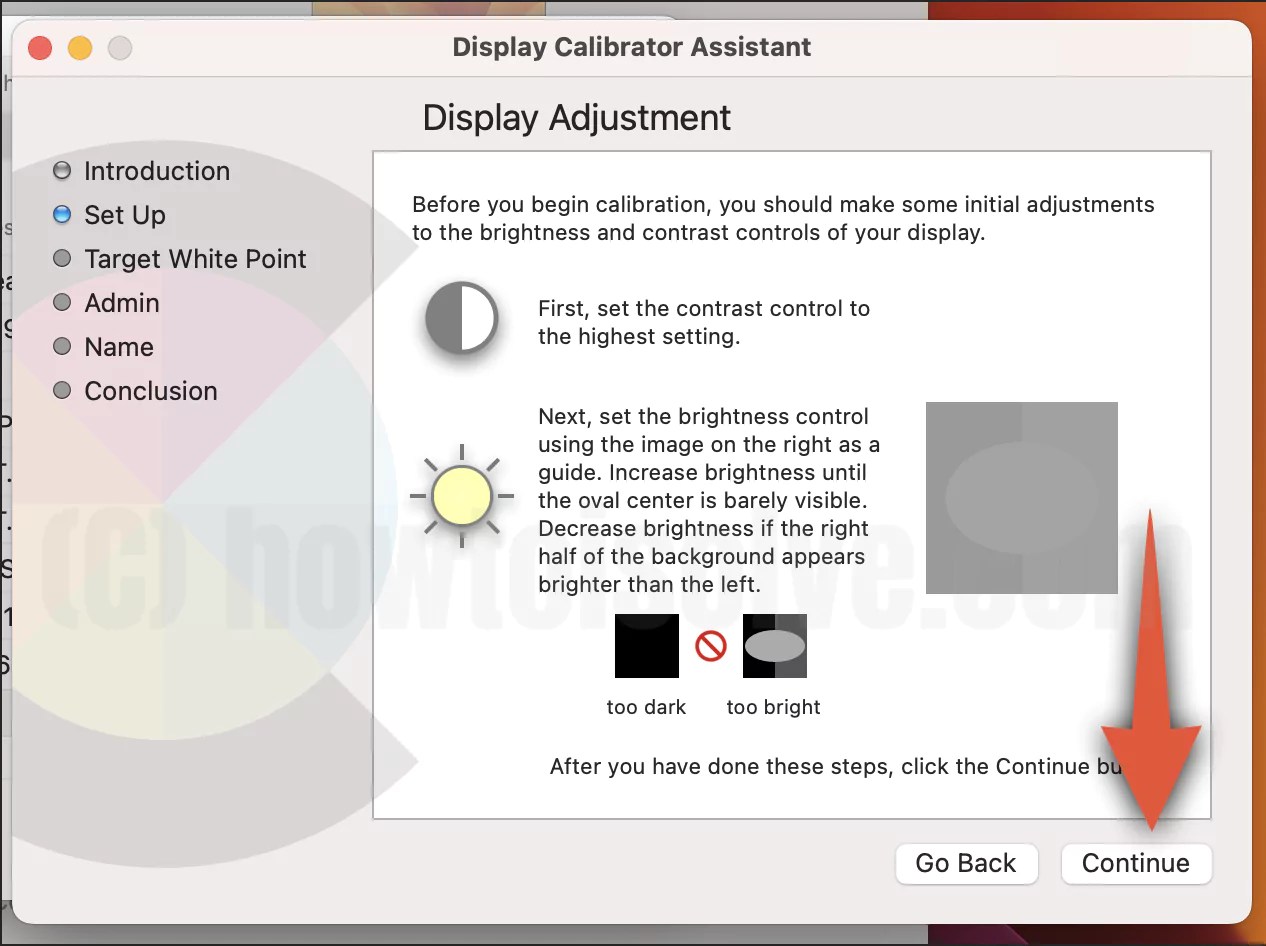Click the gray calibration square with oval center
Image resolution: width=1266 pixels, height=946 pixels.
tap(1021, 497)
